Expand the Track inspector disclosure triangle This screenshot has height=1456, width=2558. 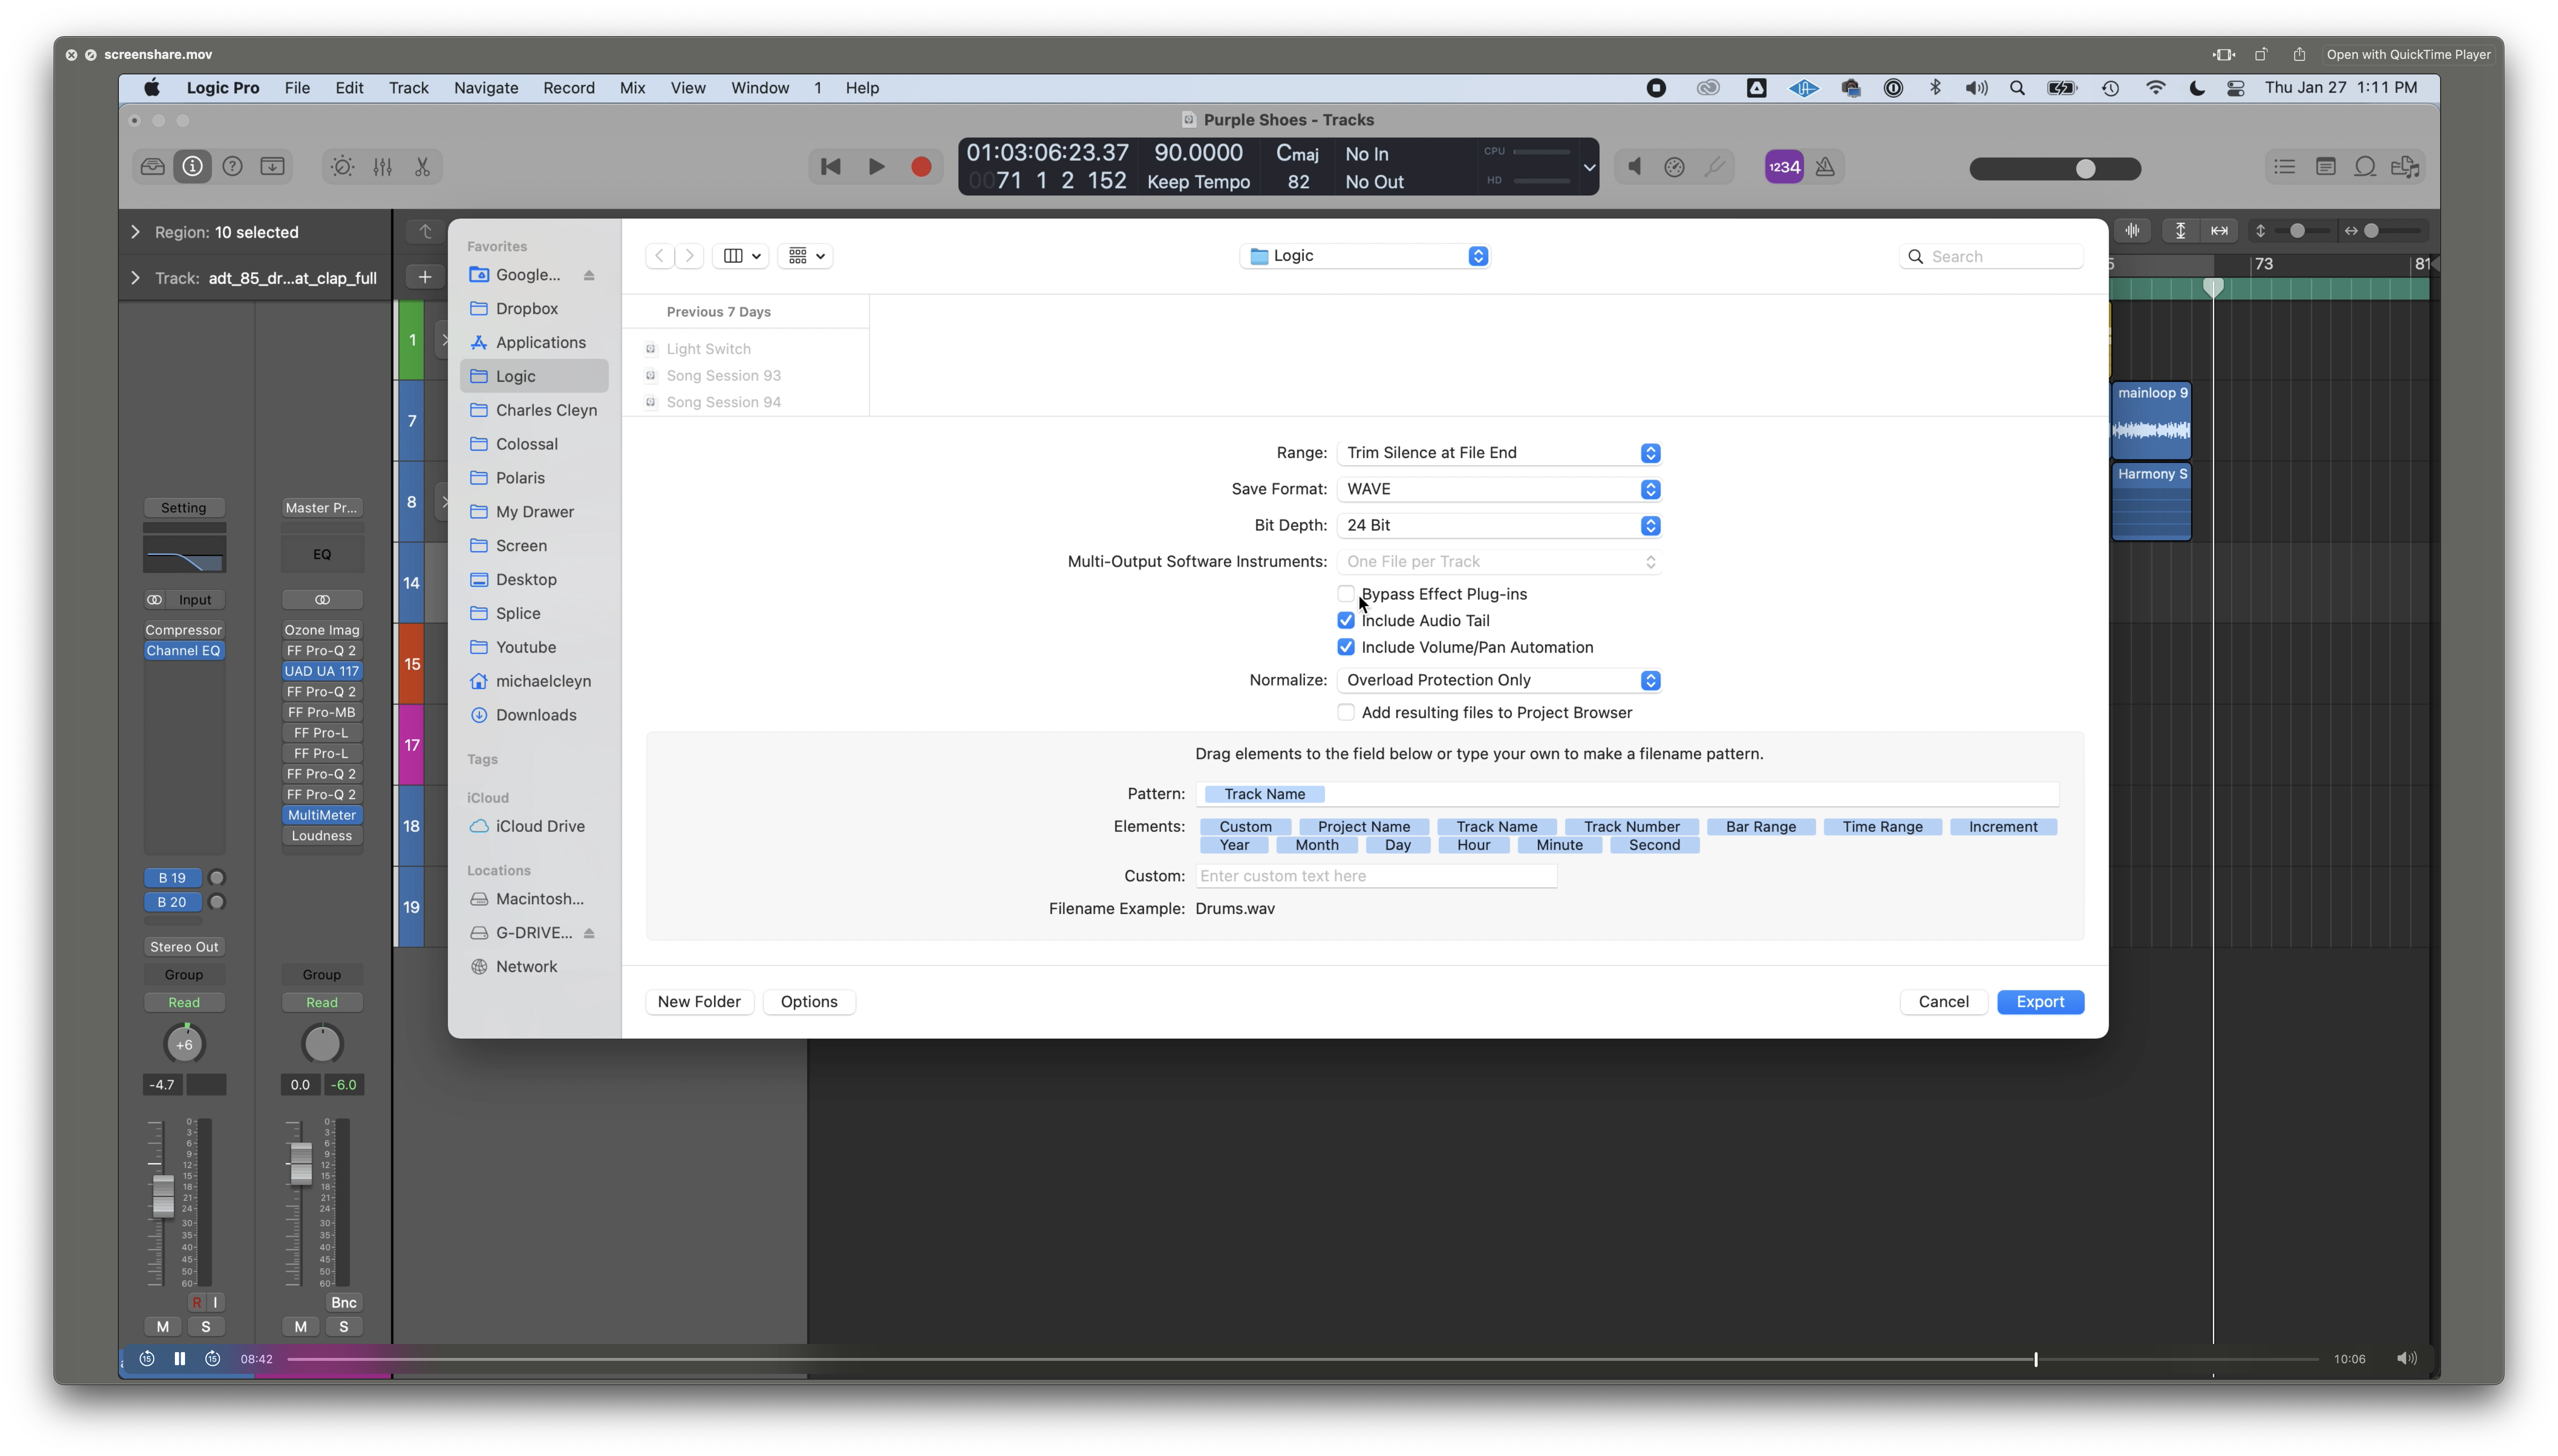135,278
